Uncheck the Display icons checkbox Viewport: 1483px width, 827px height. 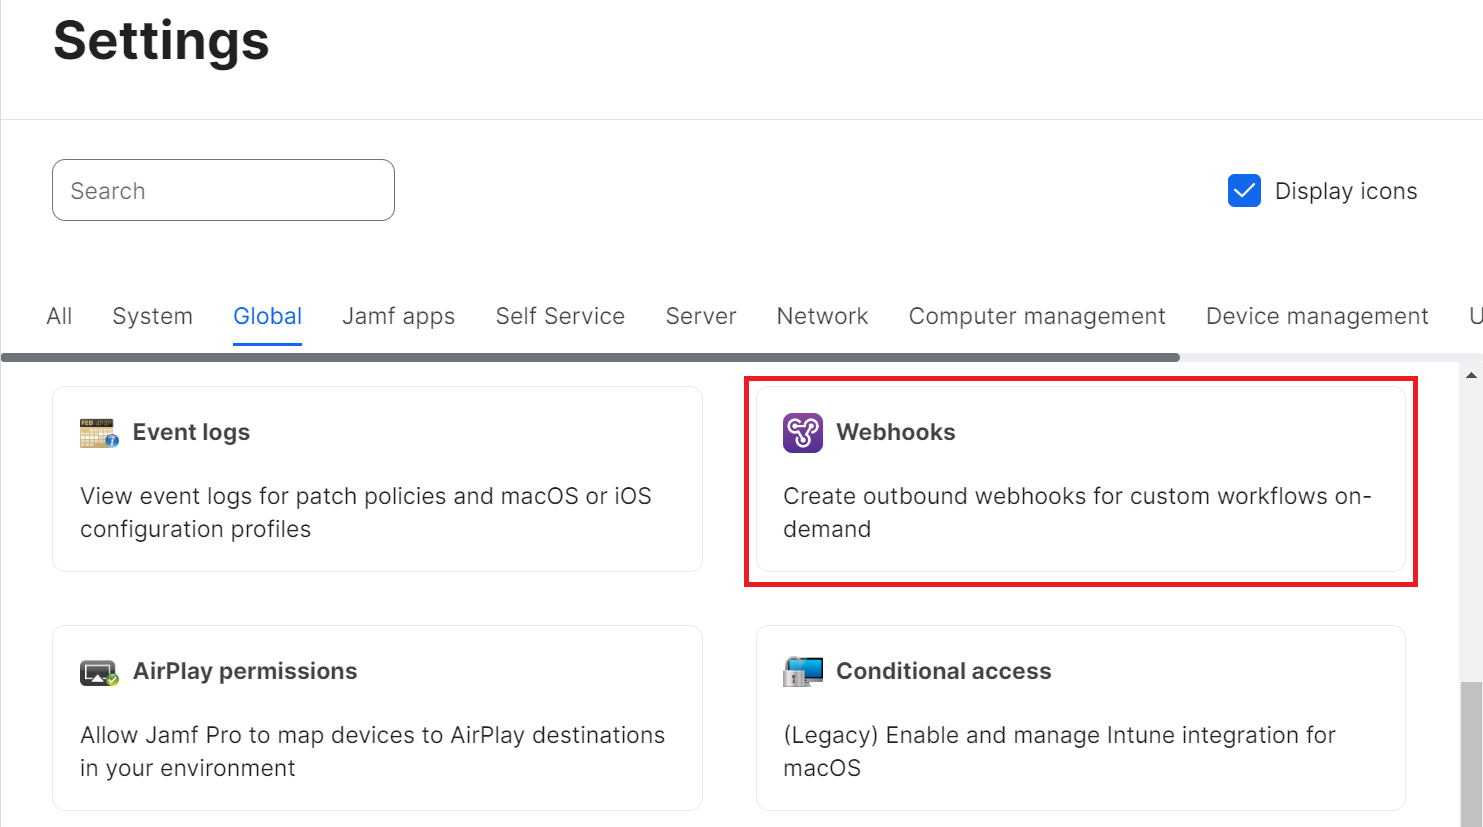1244,191
